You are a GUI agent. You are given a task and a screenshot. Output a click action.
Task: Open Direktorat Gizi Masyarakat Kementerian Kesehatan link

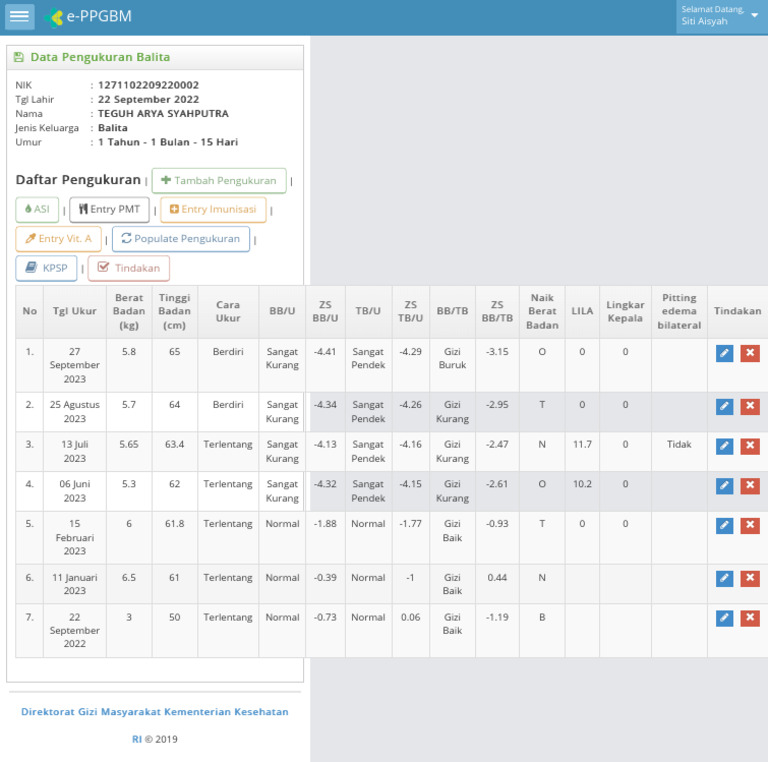(155, 712)
